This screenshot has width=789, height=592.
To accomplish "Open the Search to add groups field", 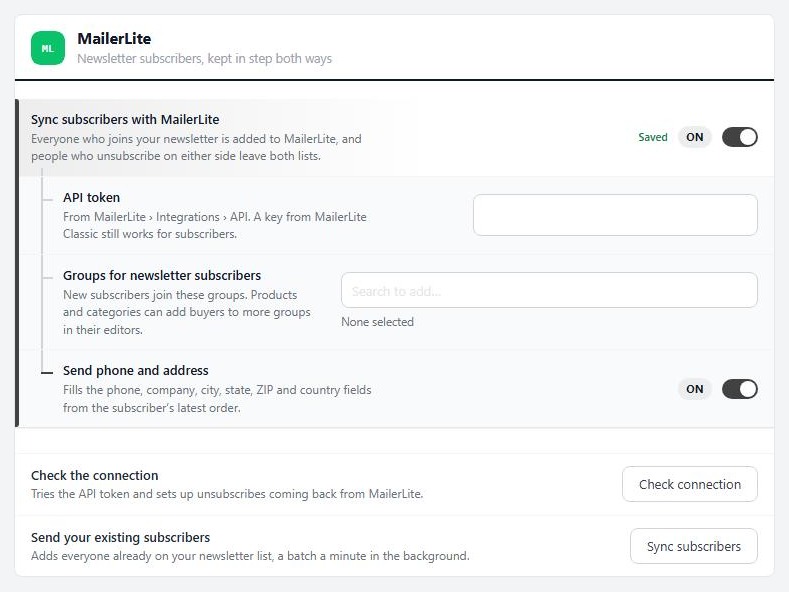I will point(549,290).
